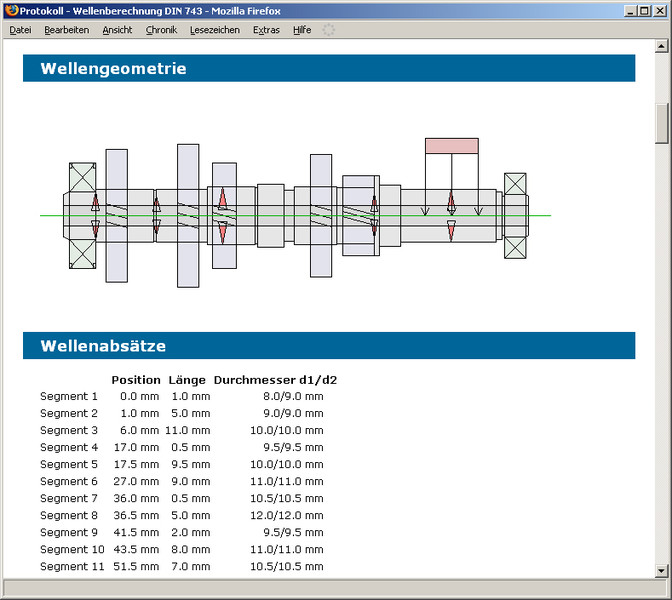The width and height of the screenshot is (672, 600).
Task: Open the Bearbeiten menu
Action: [66, 30]
